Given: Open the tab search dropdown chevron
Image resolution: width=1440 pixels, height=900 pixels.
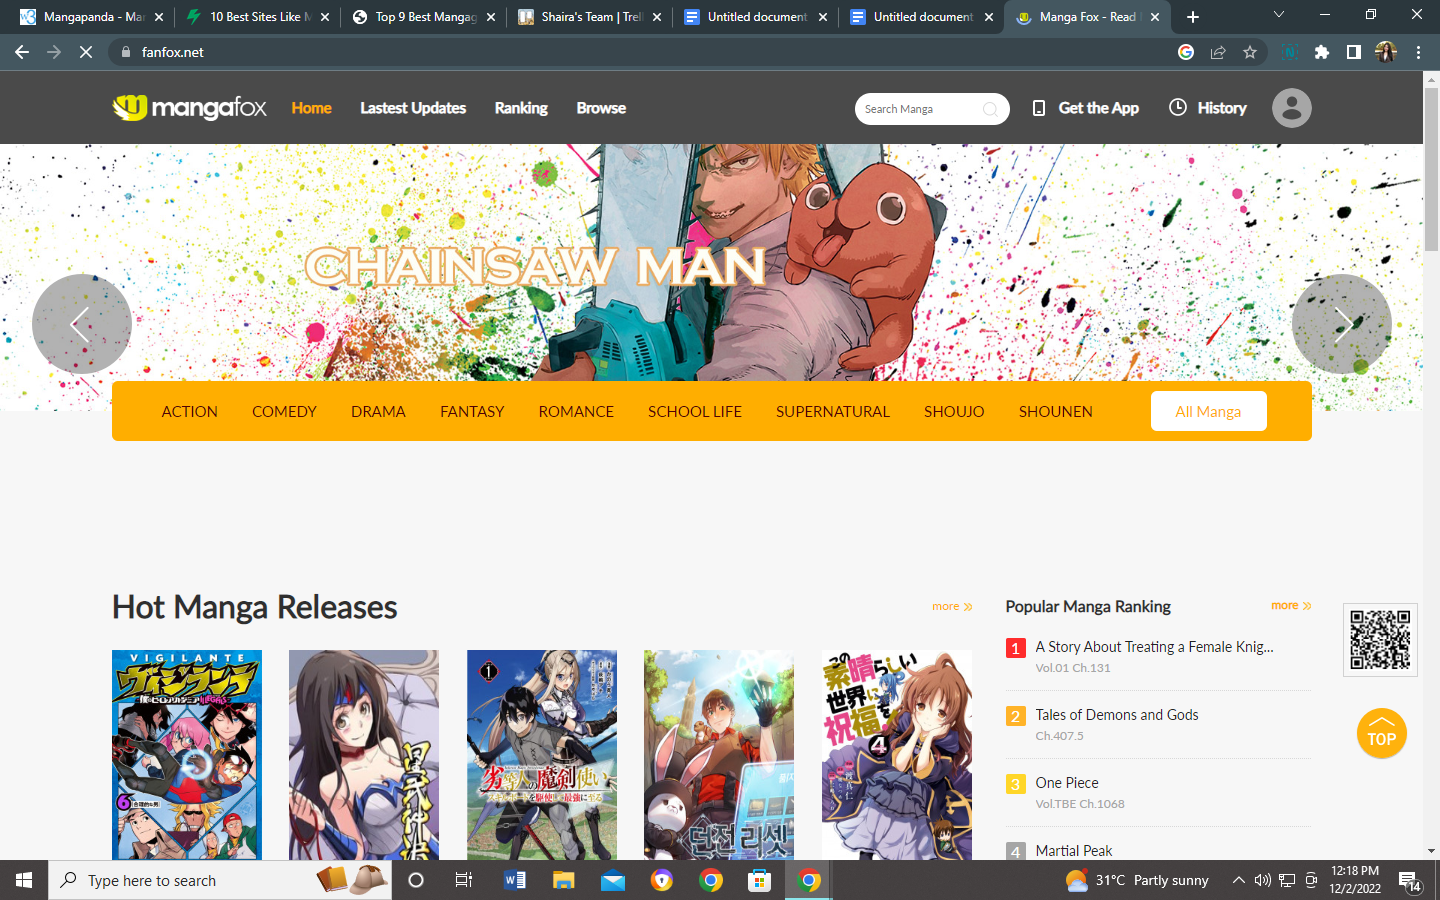Looking at the screenshot, I should tap(1278, 15).
